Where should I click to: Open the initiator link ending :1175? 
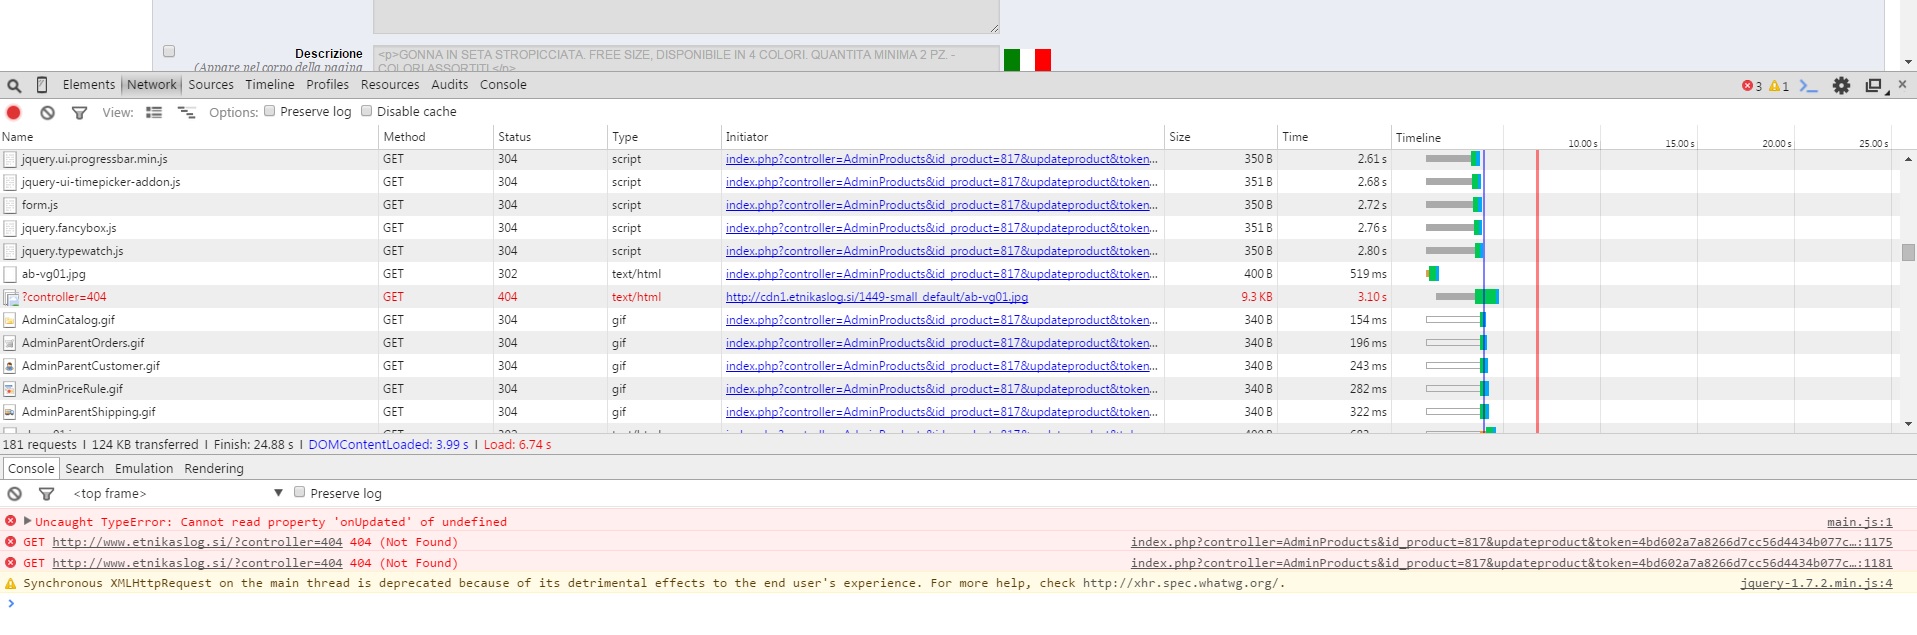click(1511, 542)
